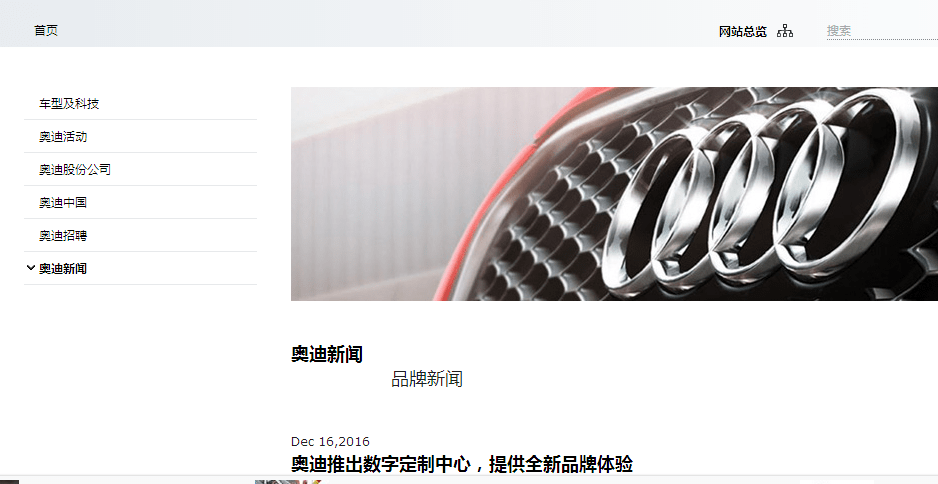938x484 pixels.
Task: Click the Dec 16,2016 date label
Action: tap(330, 442)
